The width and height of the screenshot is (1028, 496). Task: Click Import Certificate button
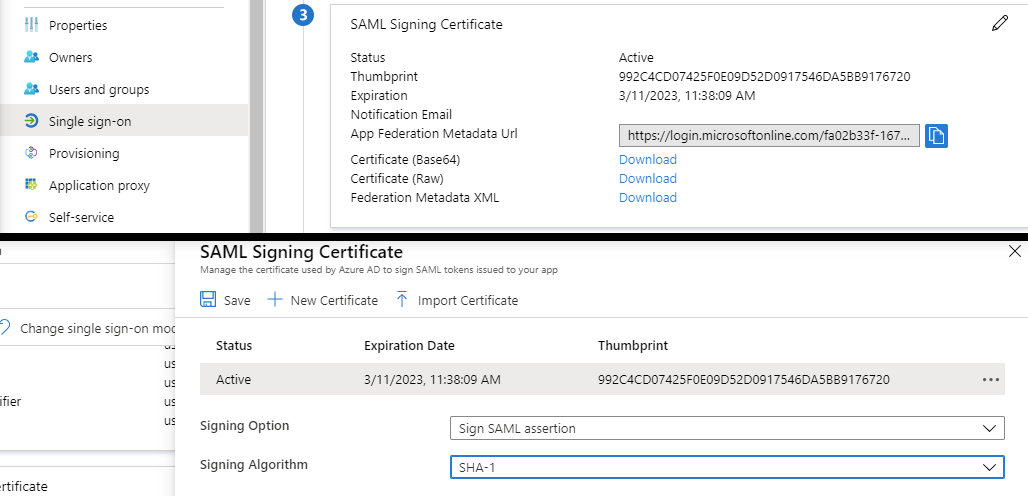pos(457,300)
